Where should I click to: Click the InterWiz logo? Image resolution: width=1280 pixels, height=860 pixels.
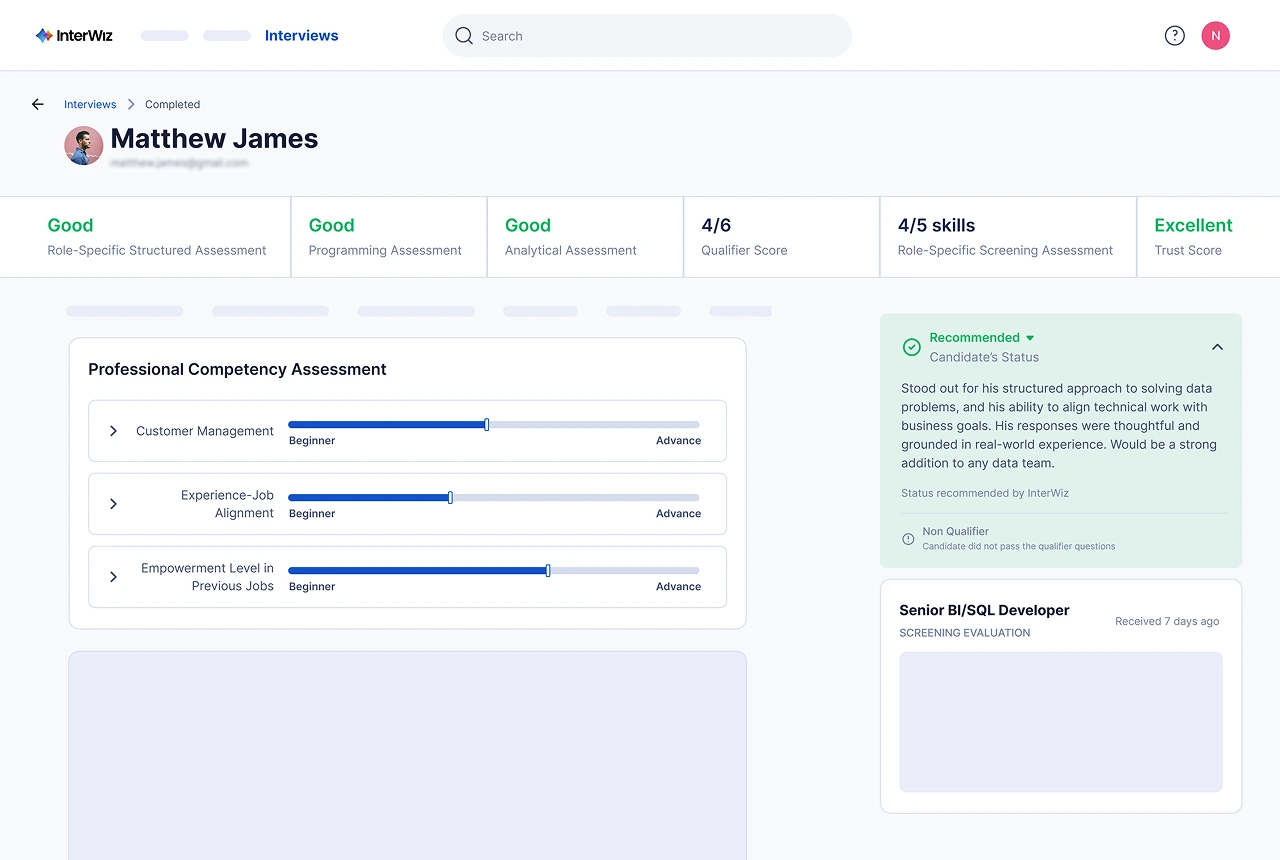pos(74,36)
